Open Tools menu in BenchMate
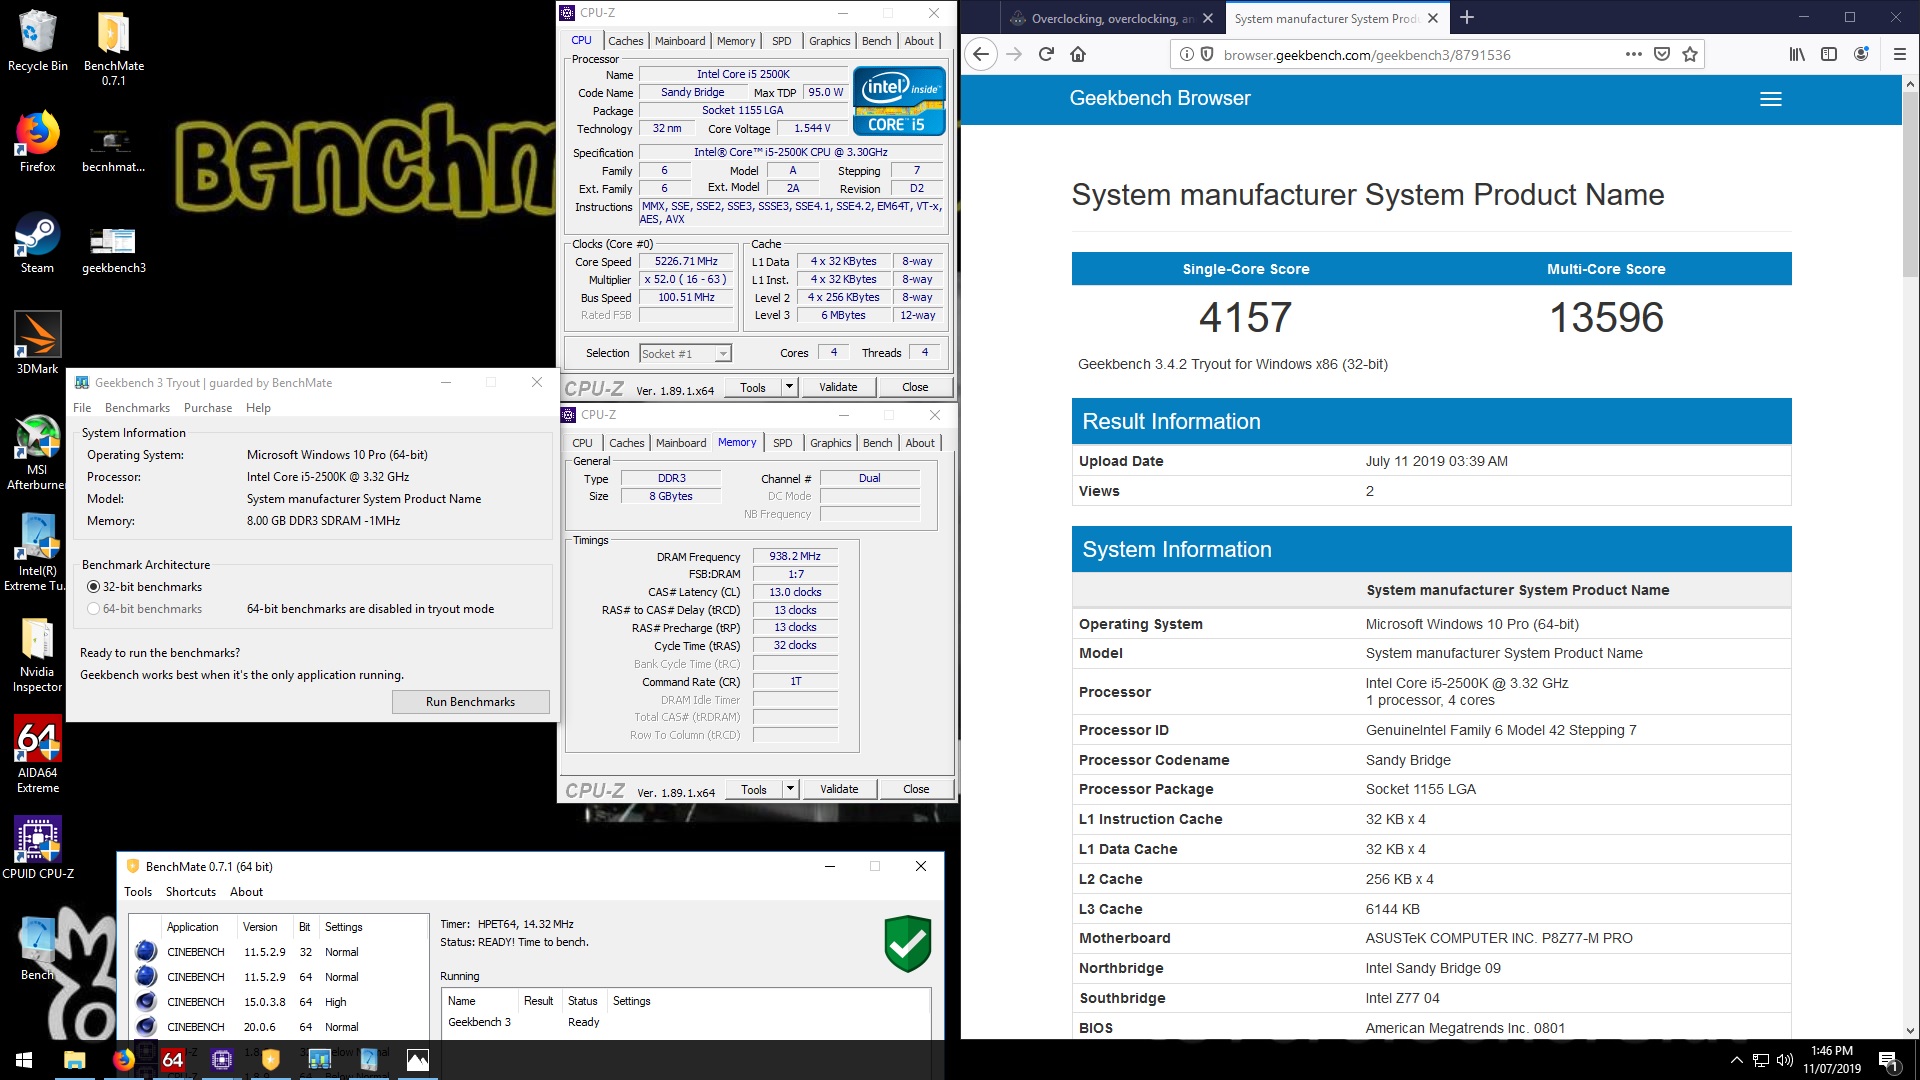The width and height of the screenshot is (1920, 1080). click(138, 892)
